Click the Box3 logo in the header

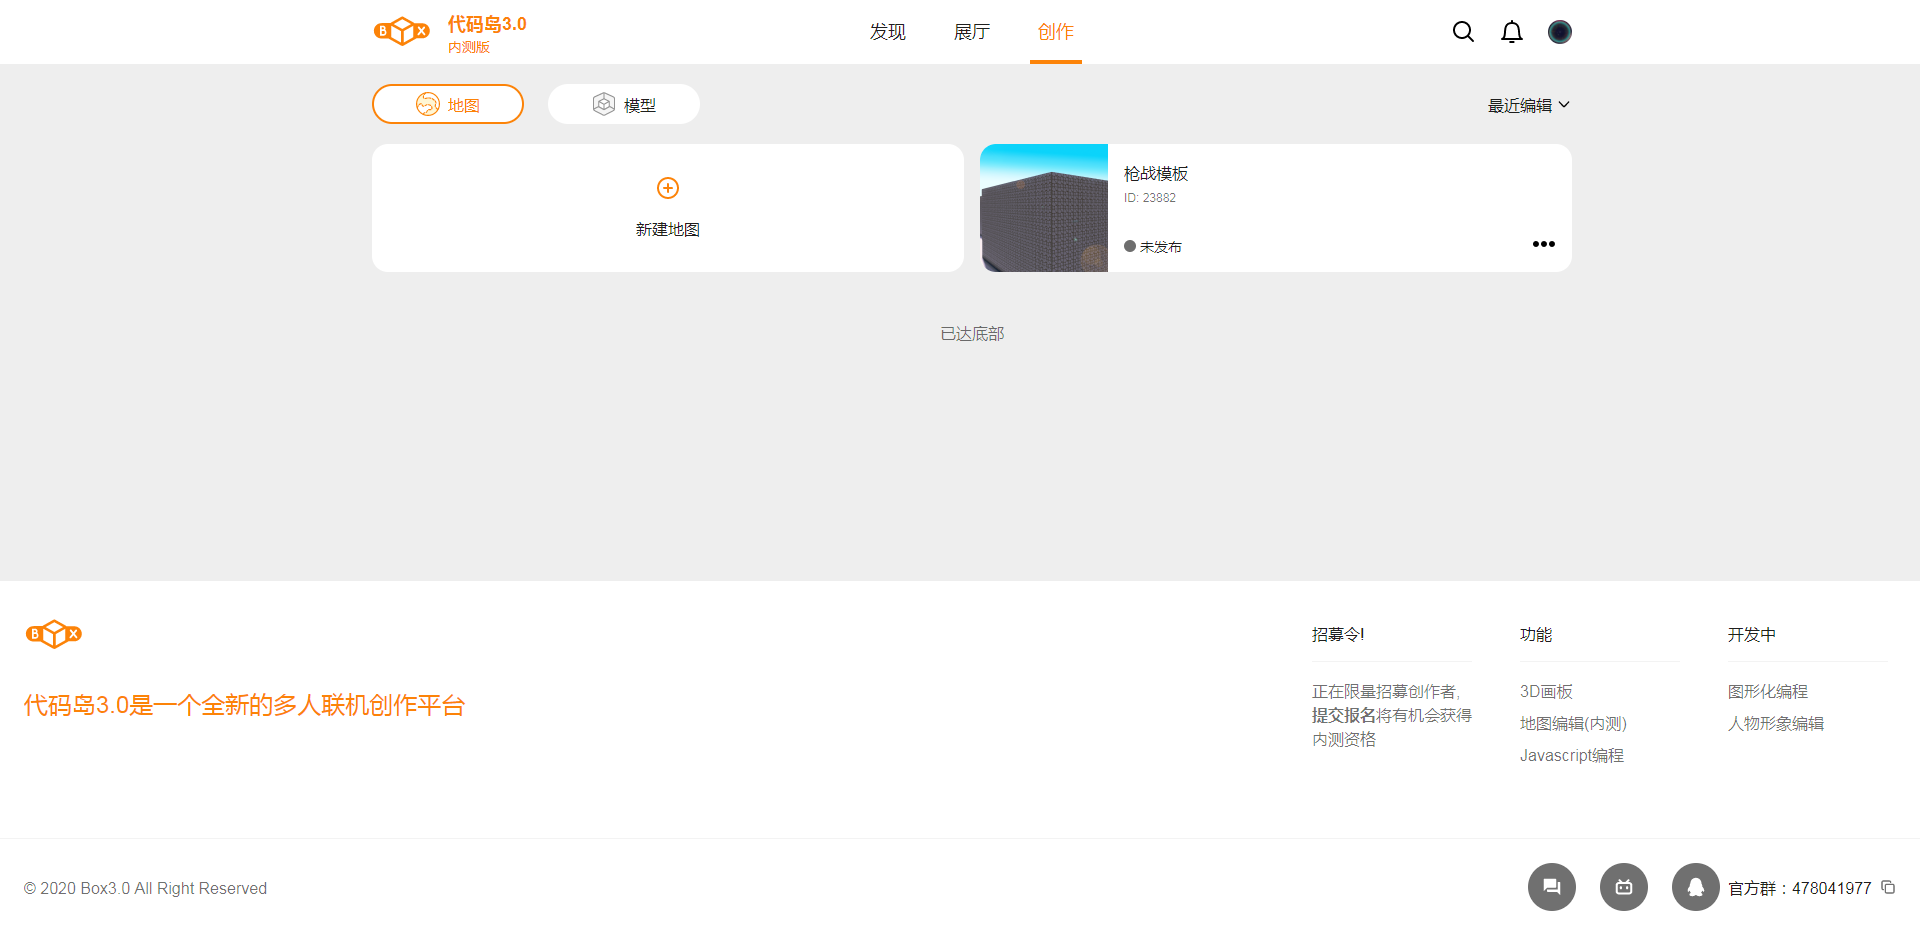click(401, 31)
